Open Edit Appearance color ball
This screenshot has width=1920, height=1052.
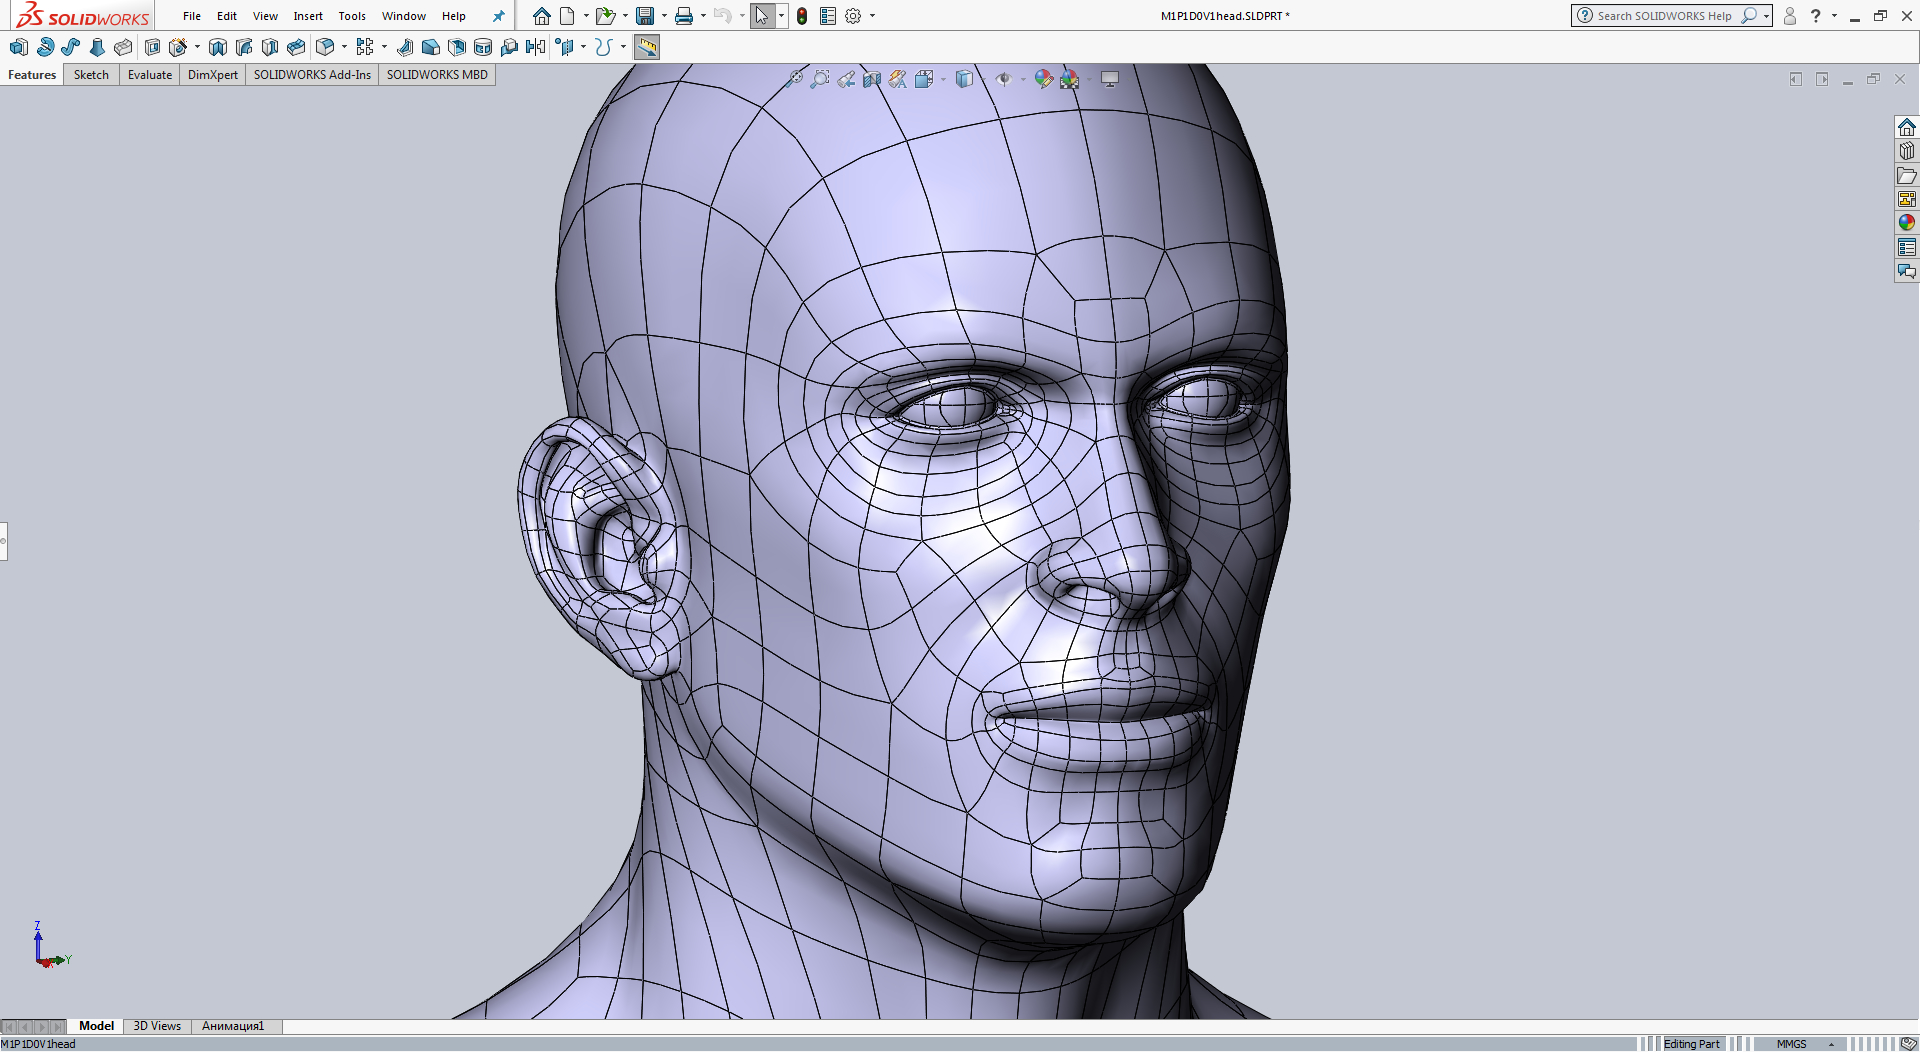pyautogui.click(x=1043, y=79)
